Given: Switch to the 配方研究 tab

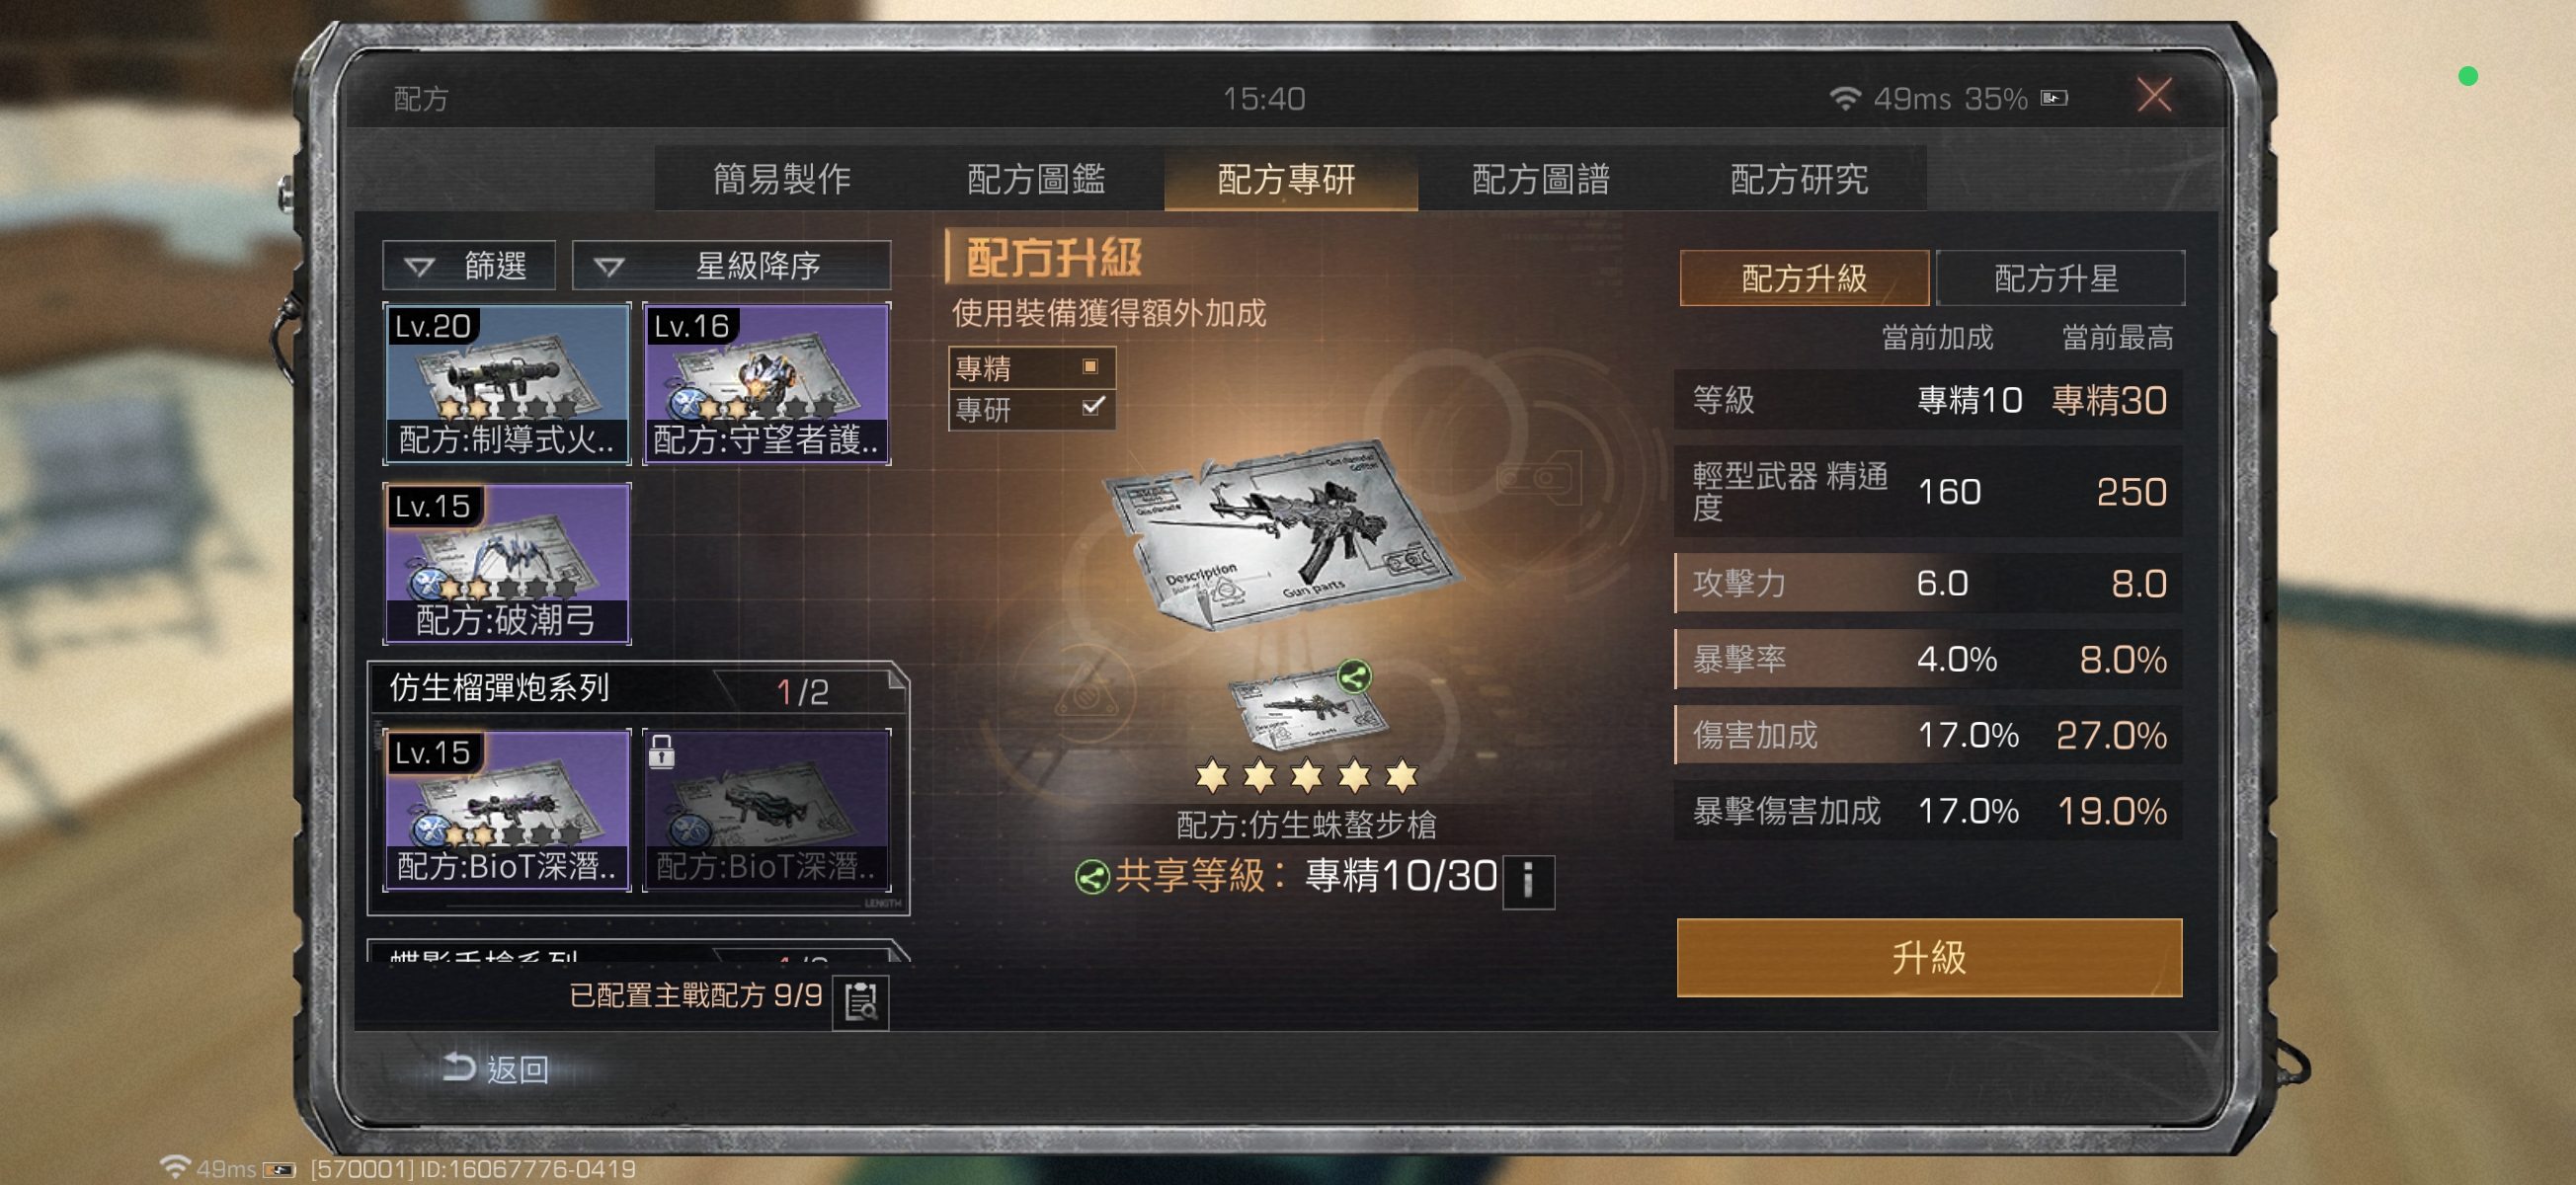Looking at the screenshot, I should point(1798,179).
